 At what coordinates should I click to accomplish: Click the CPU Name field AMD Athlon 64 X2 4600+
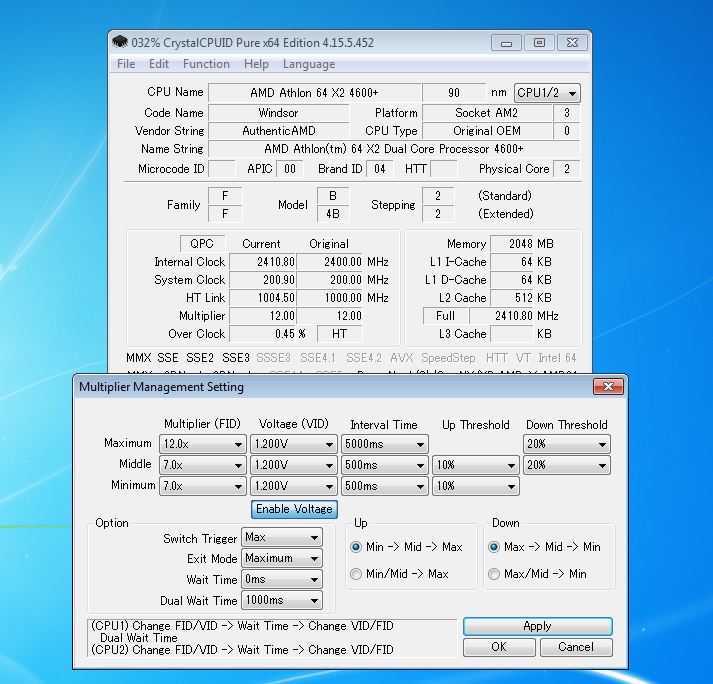click(x=314, y=93)
